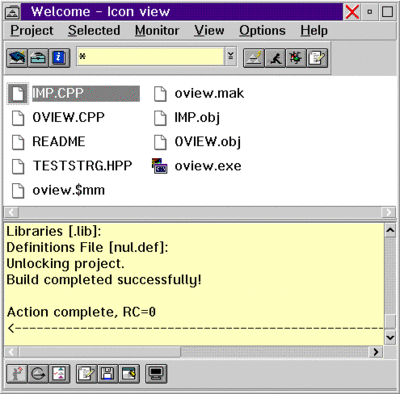Image resolution: width=400 pixels, height=394 pixels.
Task: Click monitor pane scroll-up arrow
Action: coord(390,230)
